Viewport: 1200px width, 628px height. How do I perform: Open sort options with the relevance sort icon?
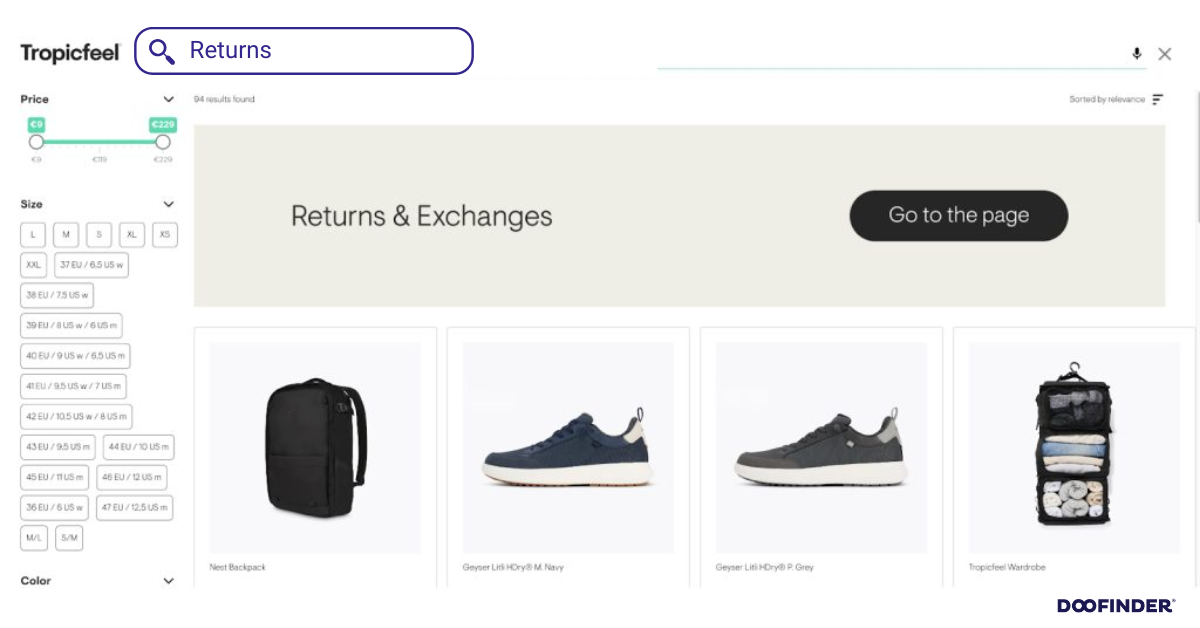click(1158, 99)
